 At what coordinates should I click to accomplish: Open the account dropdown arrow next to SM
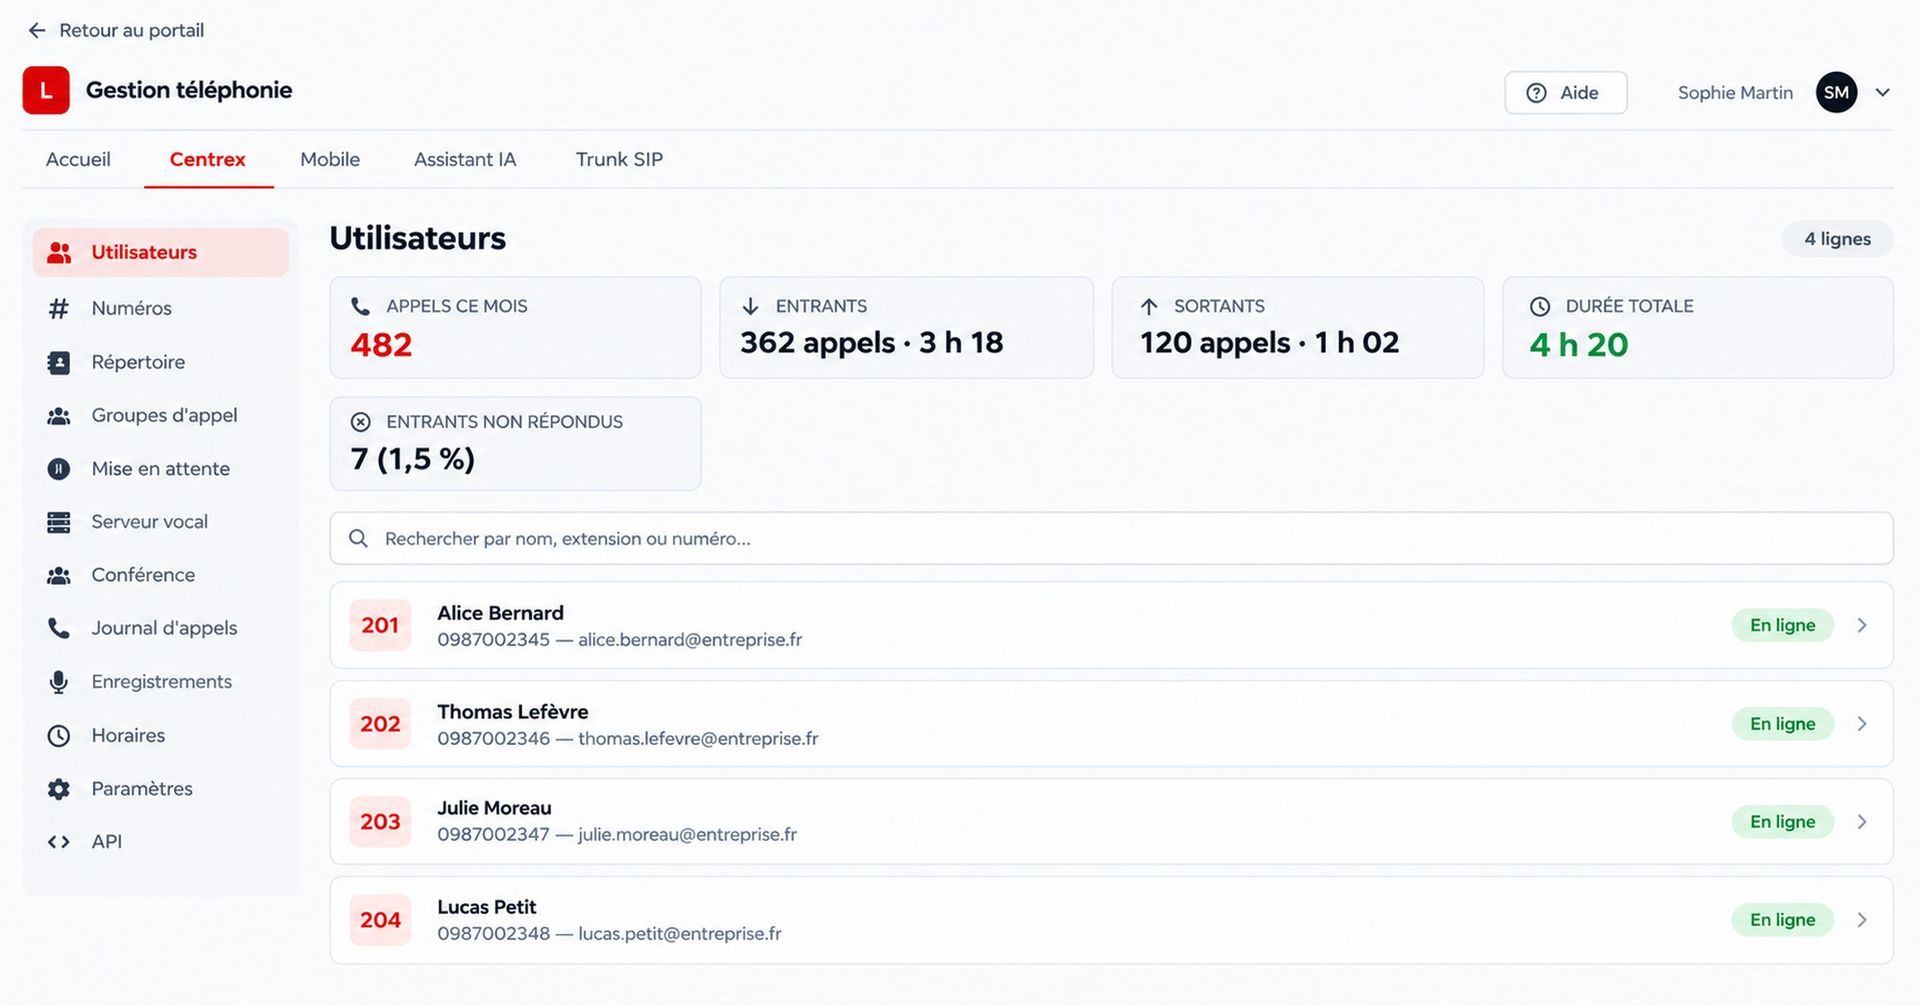tap(1882, 93)
